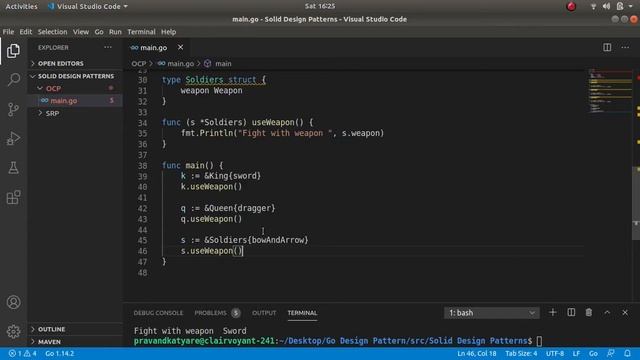Image resolution: width=640 pixels, height=360 pixels.
Task: Collapse the Solid Design Patterns folder section
Action: pos(76,76)
